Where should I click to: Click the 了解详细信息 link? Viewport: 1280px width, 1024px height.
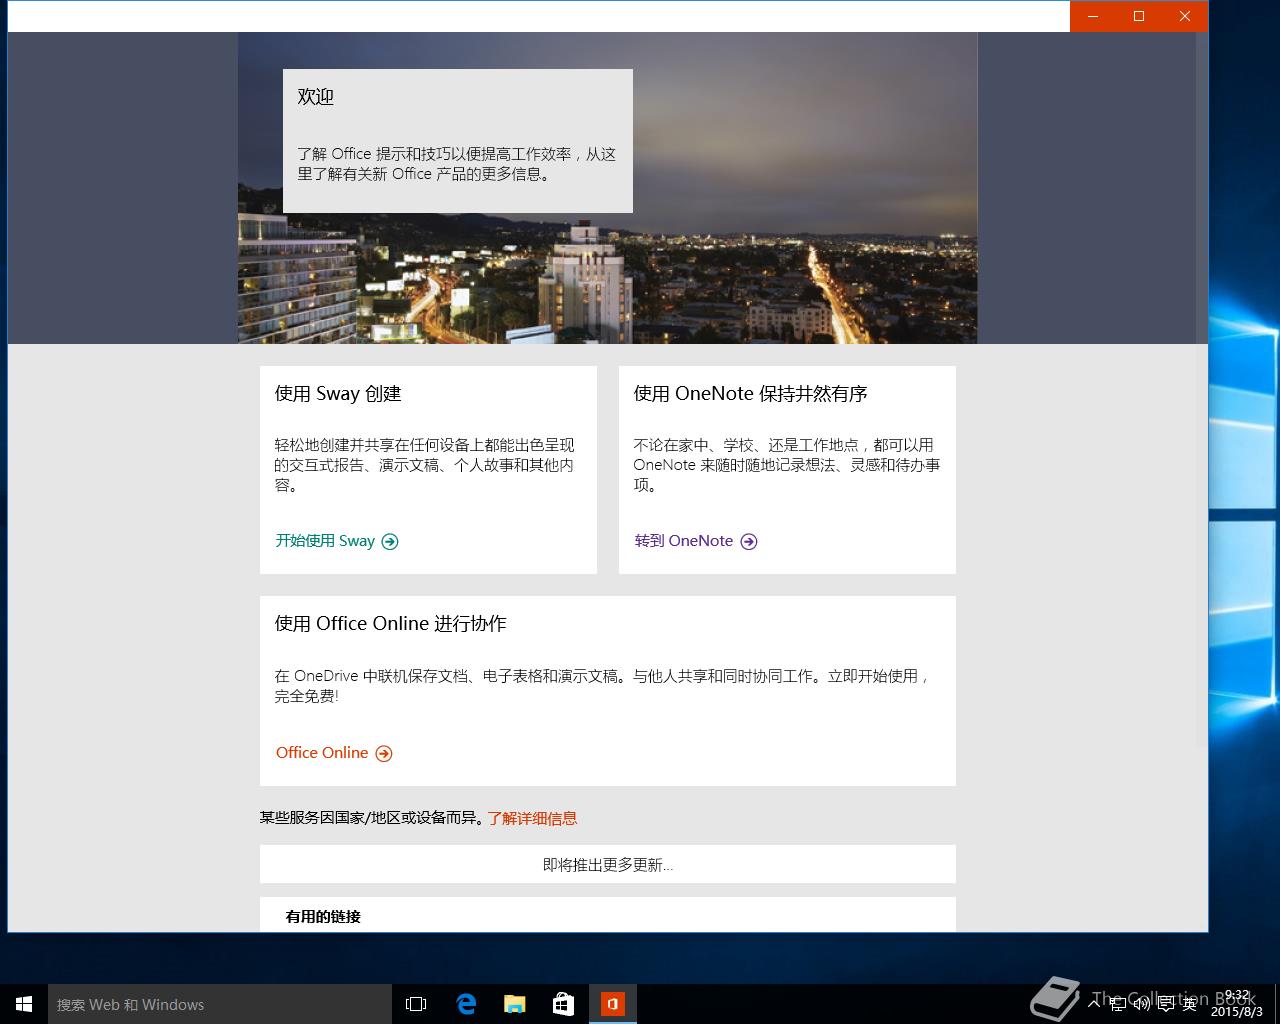[x=532, y=818]
